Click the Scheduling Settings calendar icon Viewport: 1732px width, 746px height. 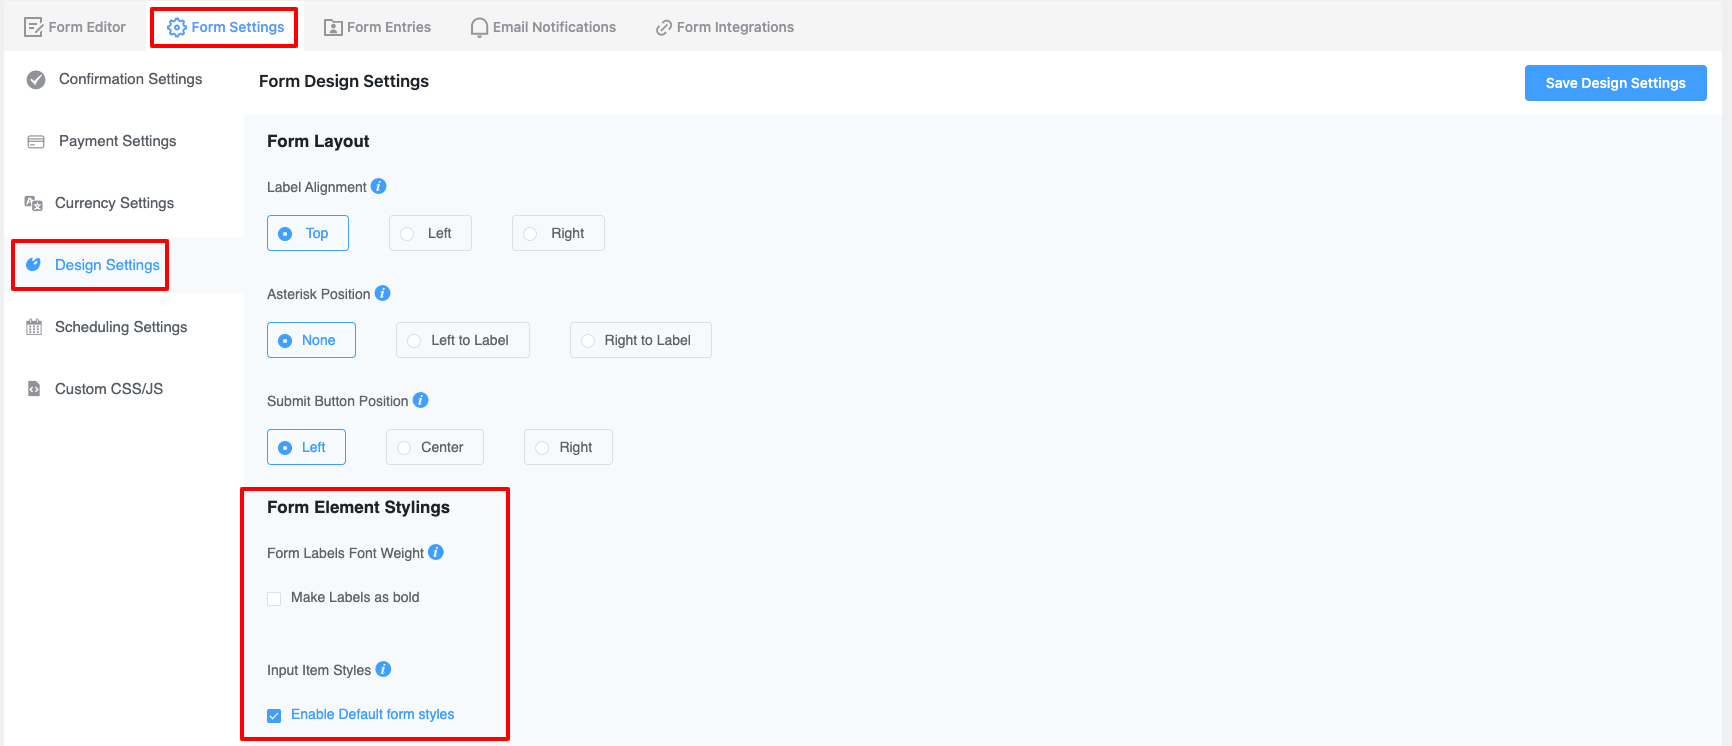tap(34, 327)
